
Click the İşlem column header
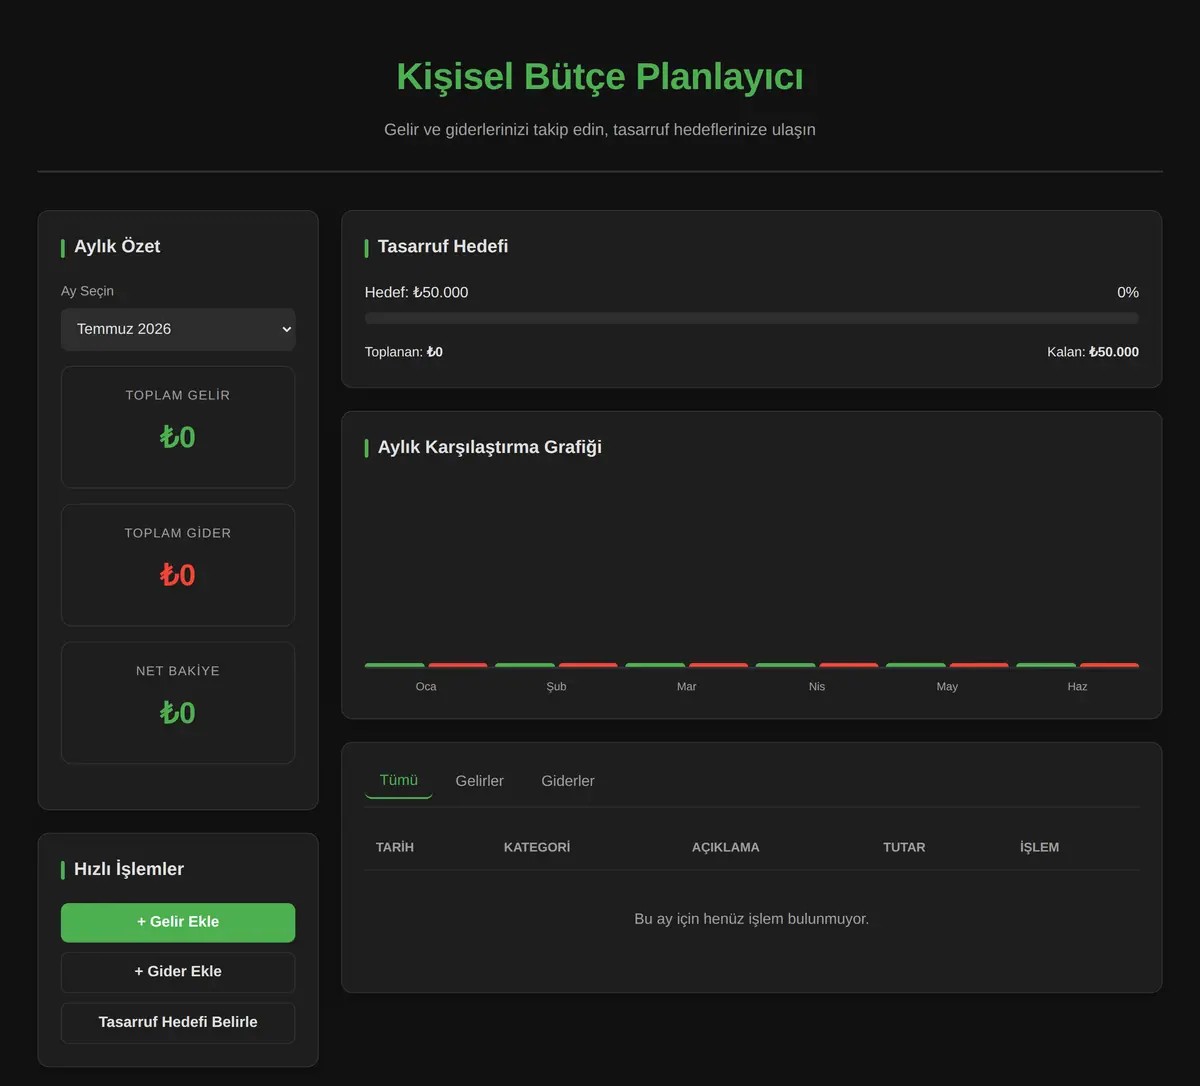(1040, 847)
